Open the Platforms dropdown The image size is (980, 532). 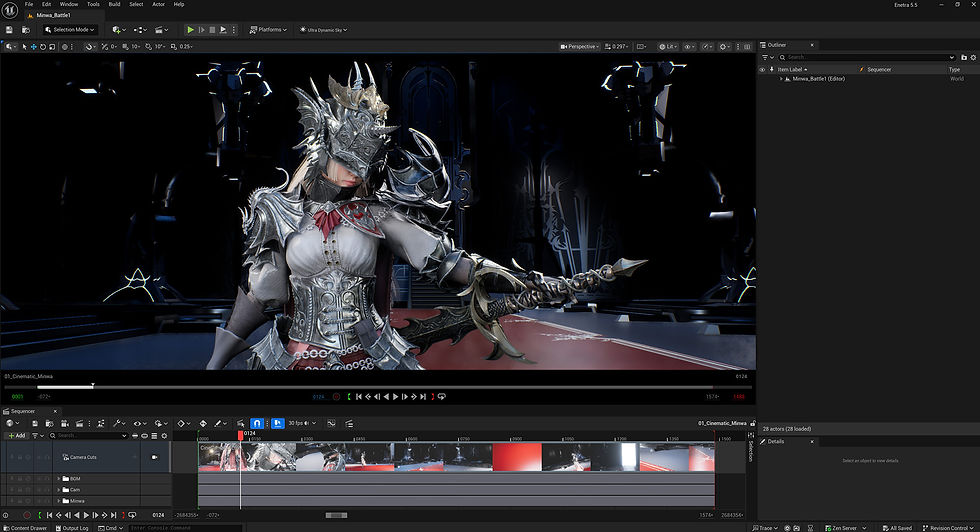(268, 29)
